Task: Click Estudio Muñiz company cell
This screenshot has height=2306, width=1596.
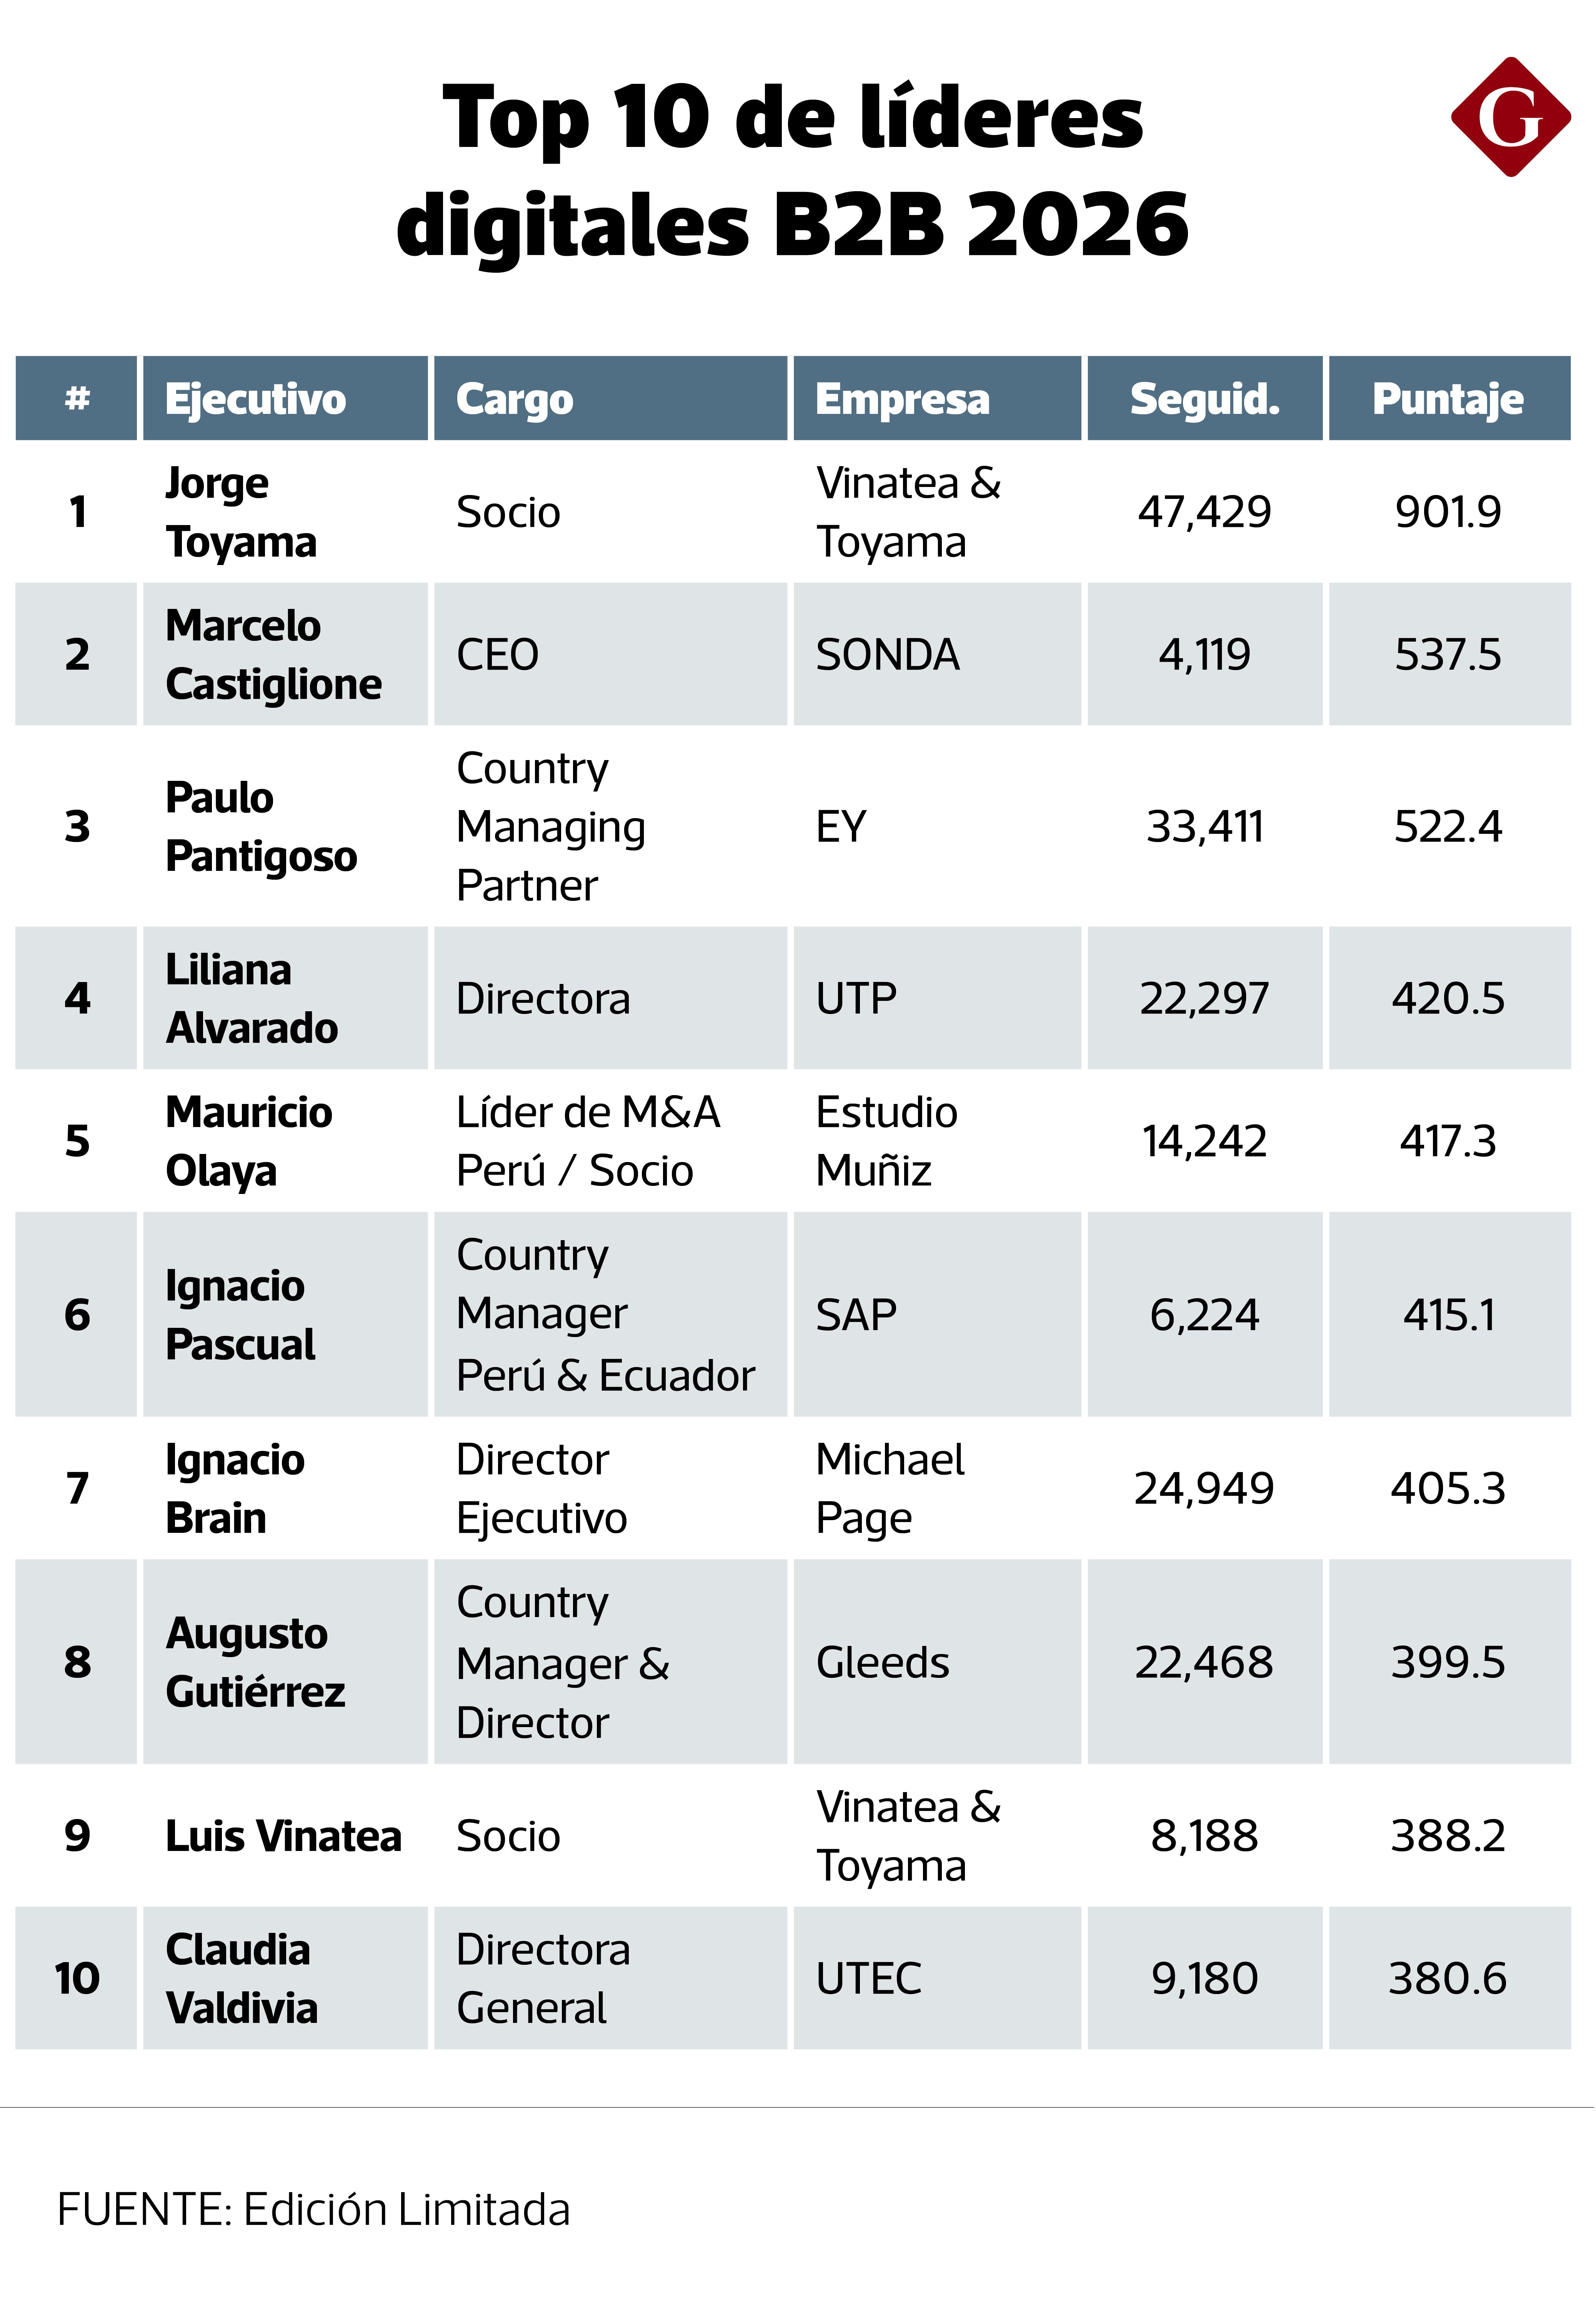Action: 886,1141
